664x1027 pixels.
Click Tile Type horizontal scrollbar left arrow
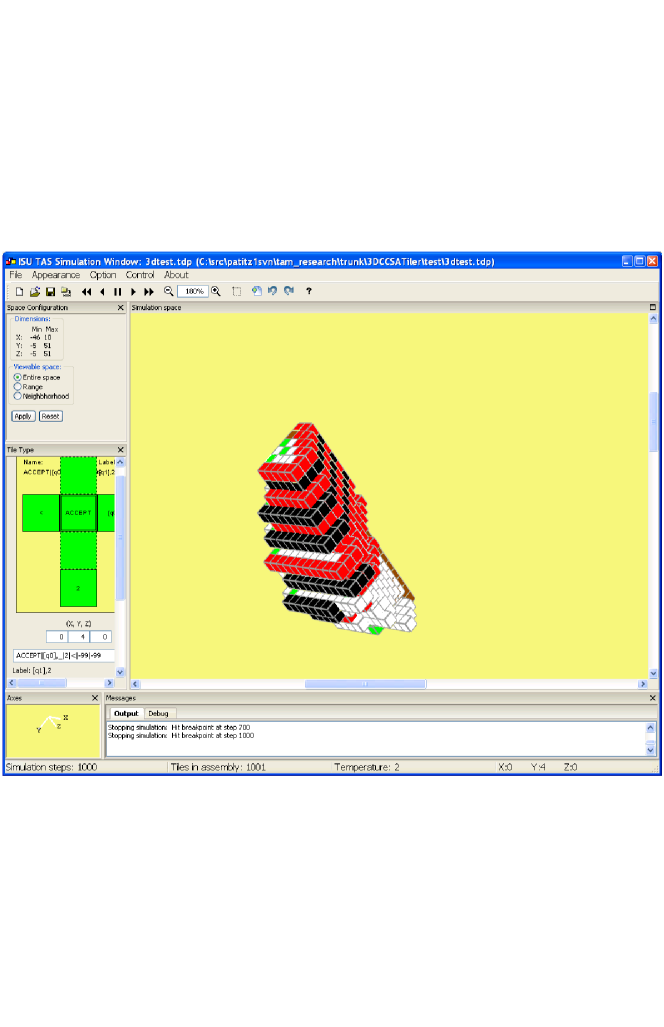point(11,683)
